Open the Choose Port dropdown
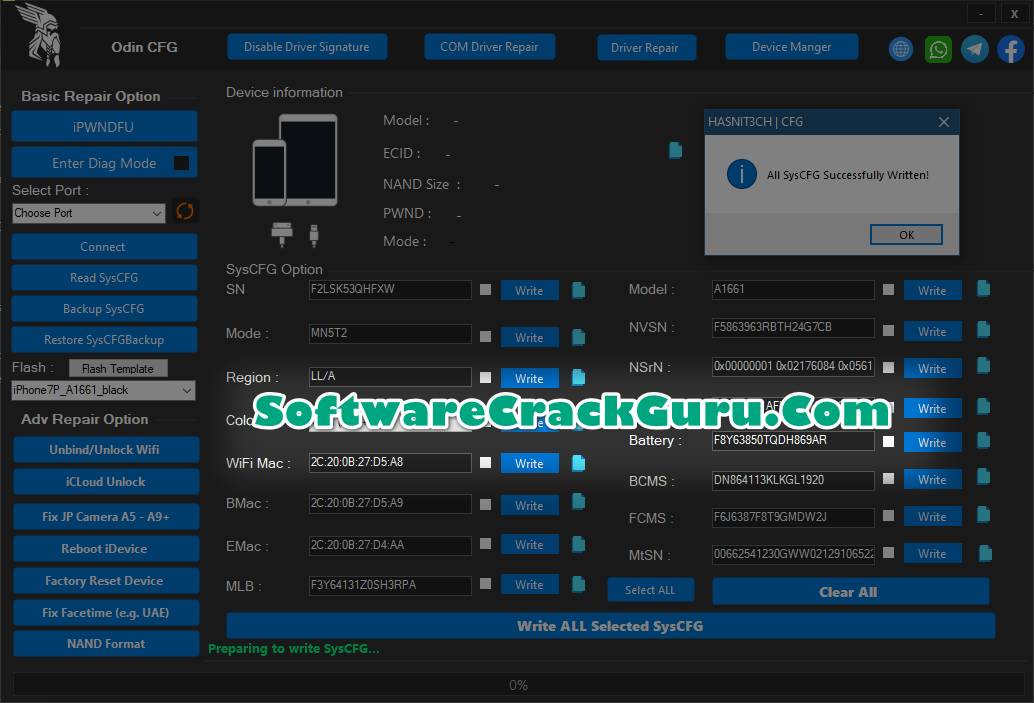Viewport: 1034px width, 703px height. (88, 213)
